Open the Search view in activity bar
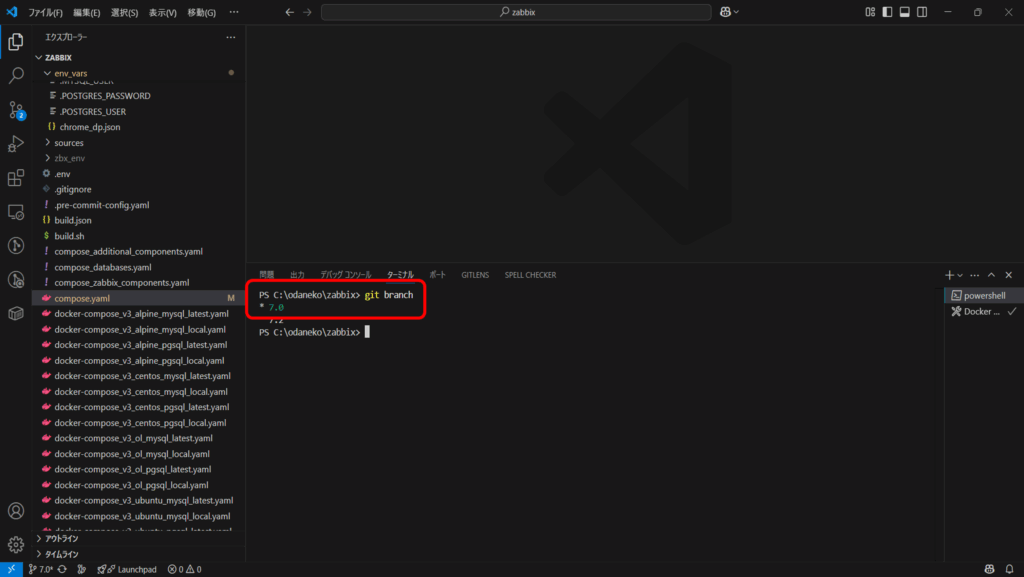The height and width of the screenshot is (577, 1024). point(16,75)
